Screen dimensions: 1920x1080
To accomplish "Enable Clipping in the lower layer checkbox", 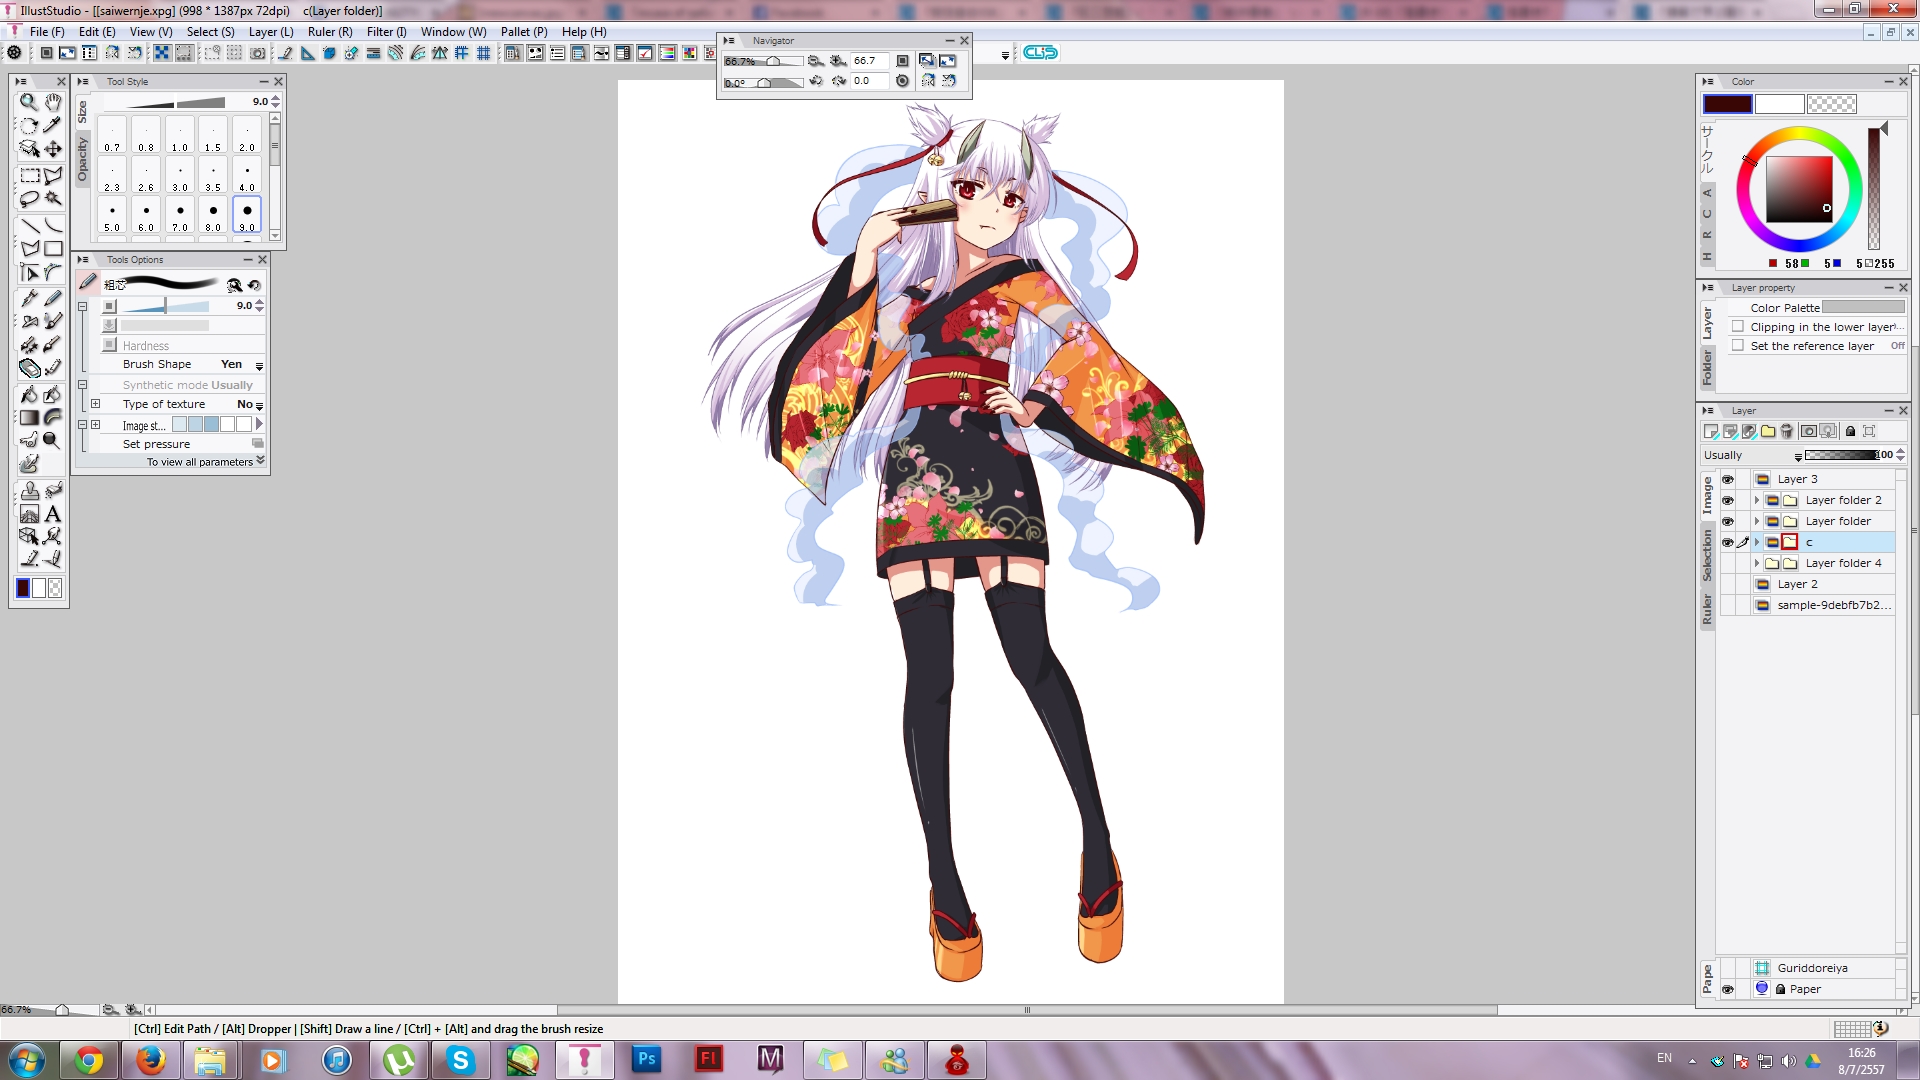I will [x=1738, y=327].
